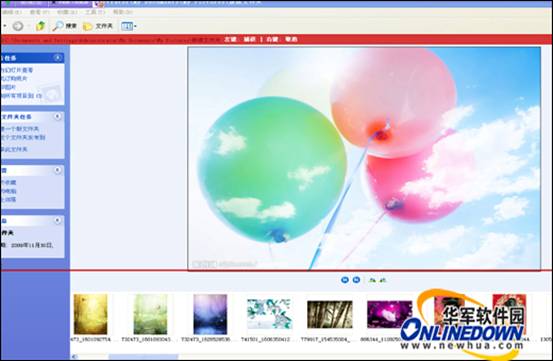Select the yellow forest thumbnail
This screenshot has height=361, width=553.
(x=90, y=314)
